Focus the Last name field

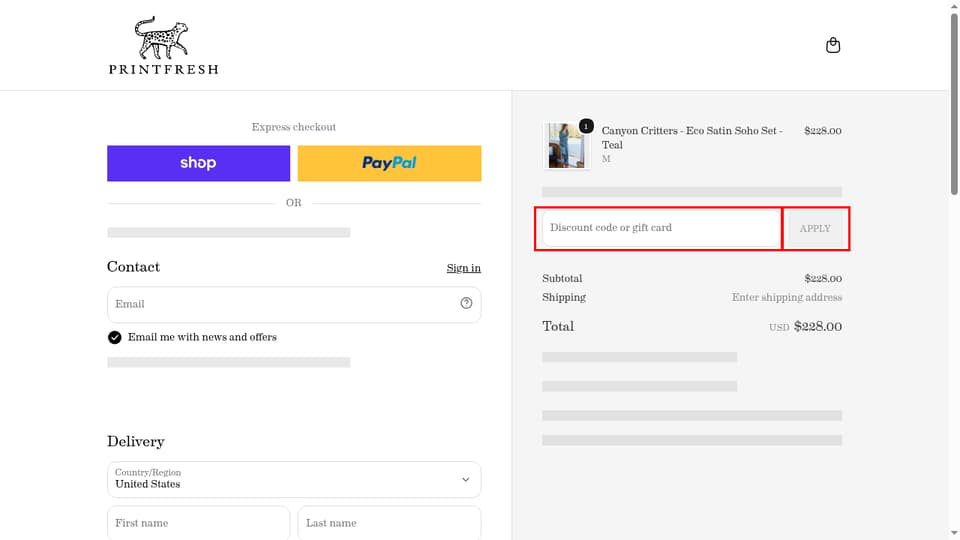(x=389, y=523)
